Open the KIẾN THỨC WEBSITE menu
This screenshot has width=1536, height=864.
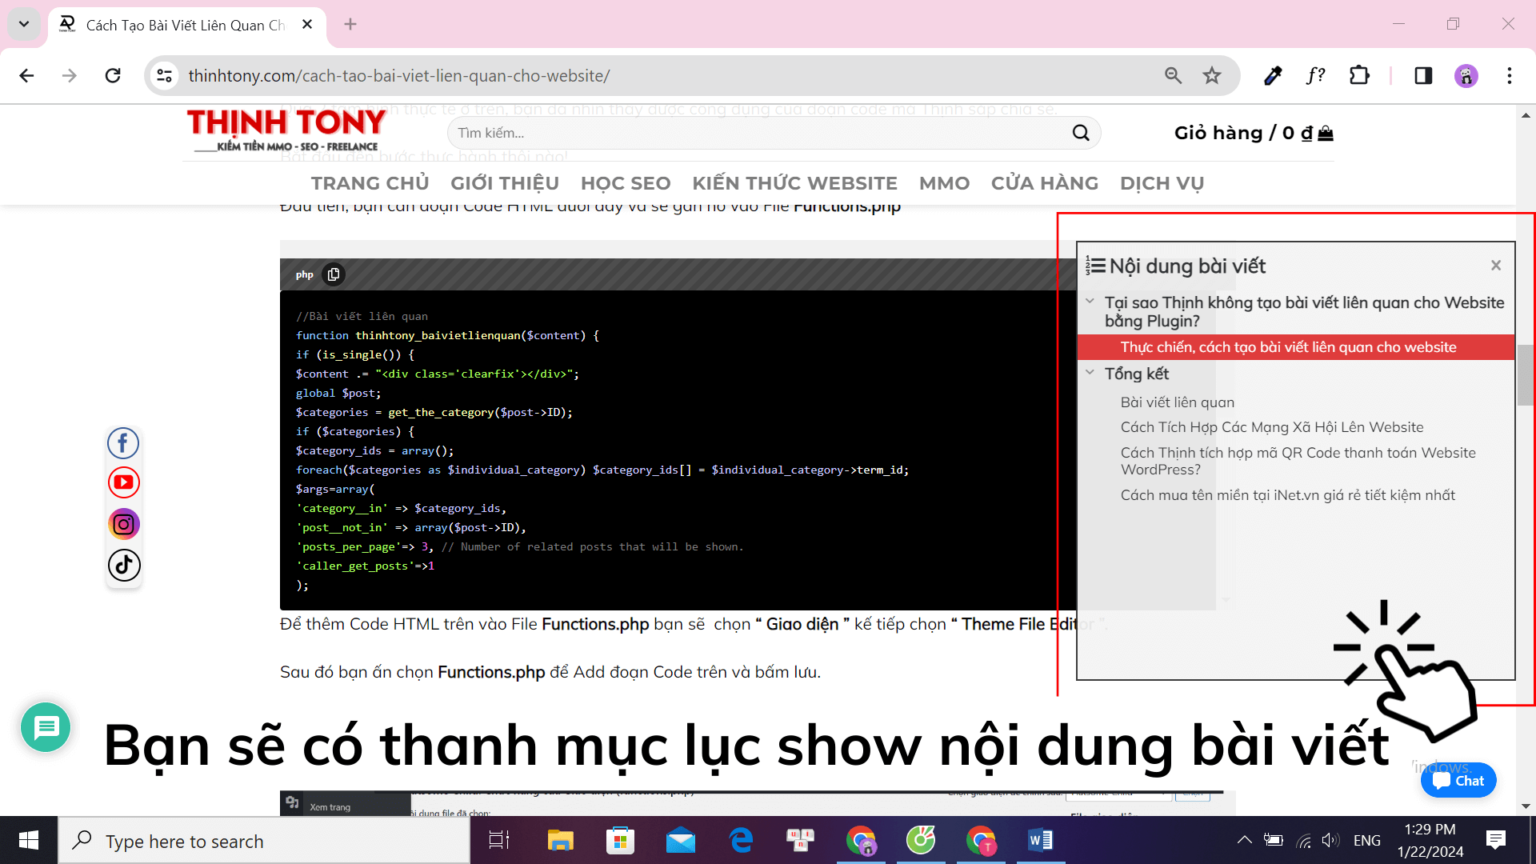(x=794, y=183)
